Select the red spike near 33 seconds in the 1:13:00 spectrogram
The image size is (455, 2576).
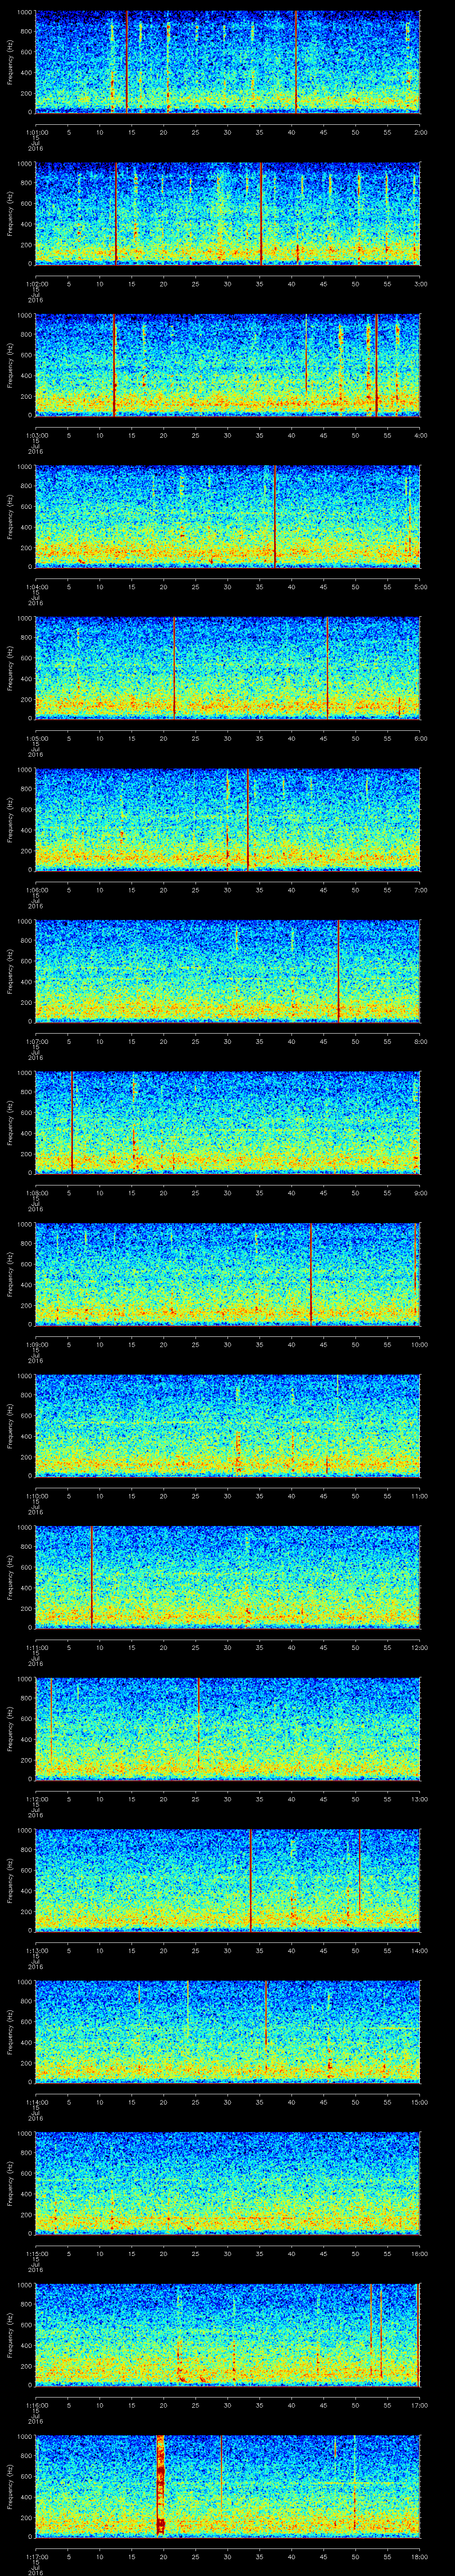click(x=250, y=1880)
